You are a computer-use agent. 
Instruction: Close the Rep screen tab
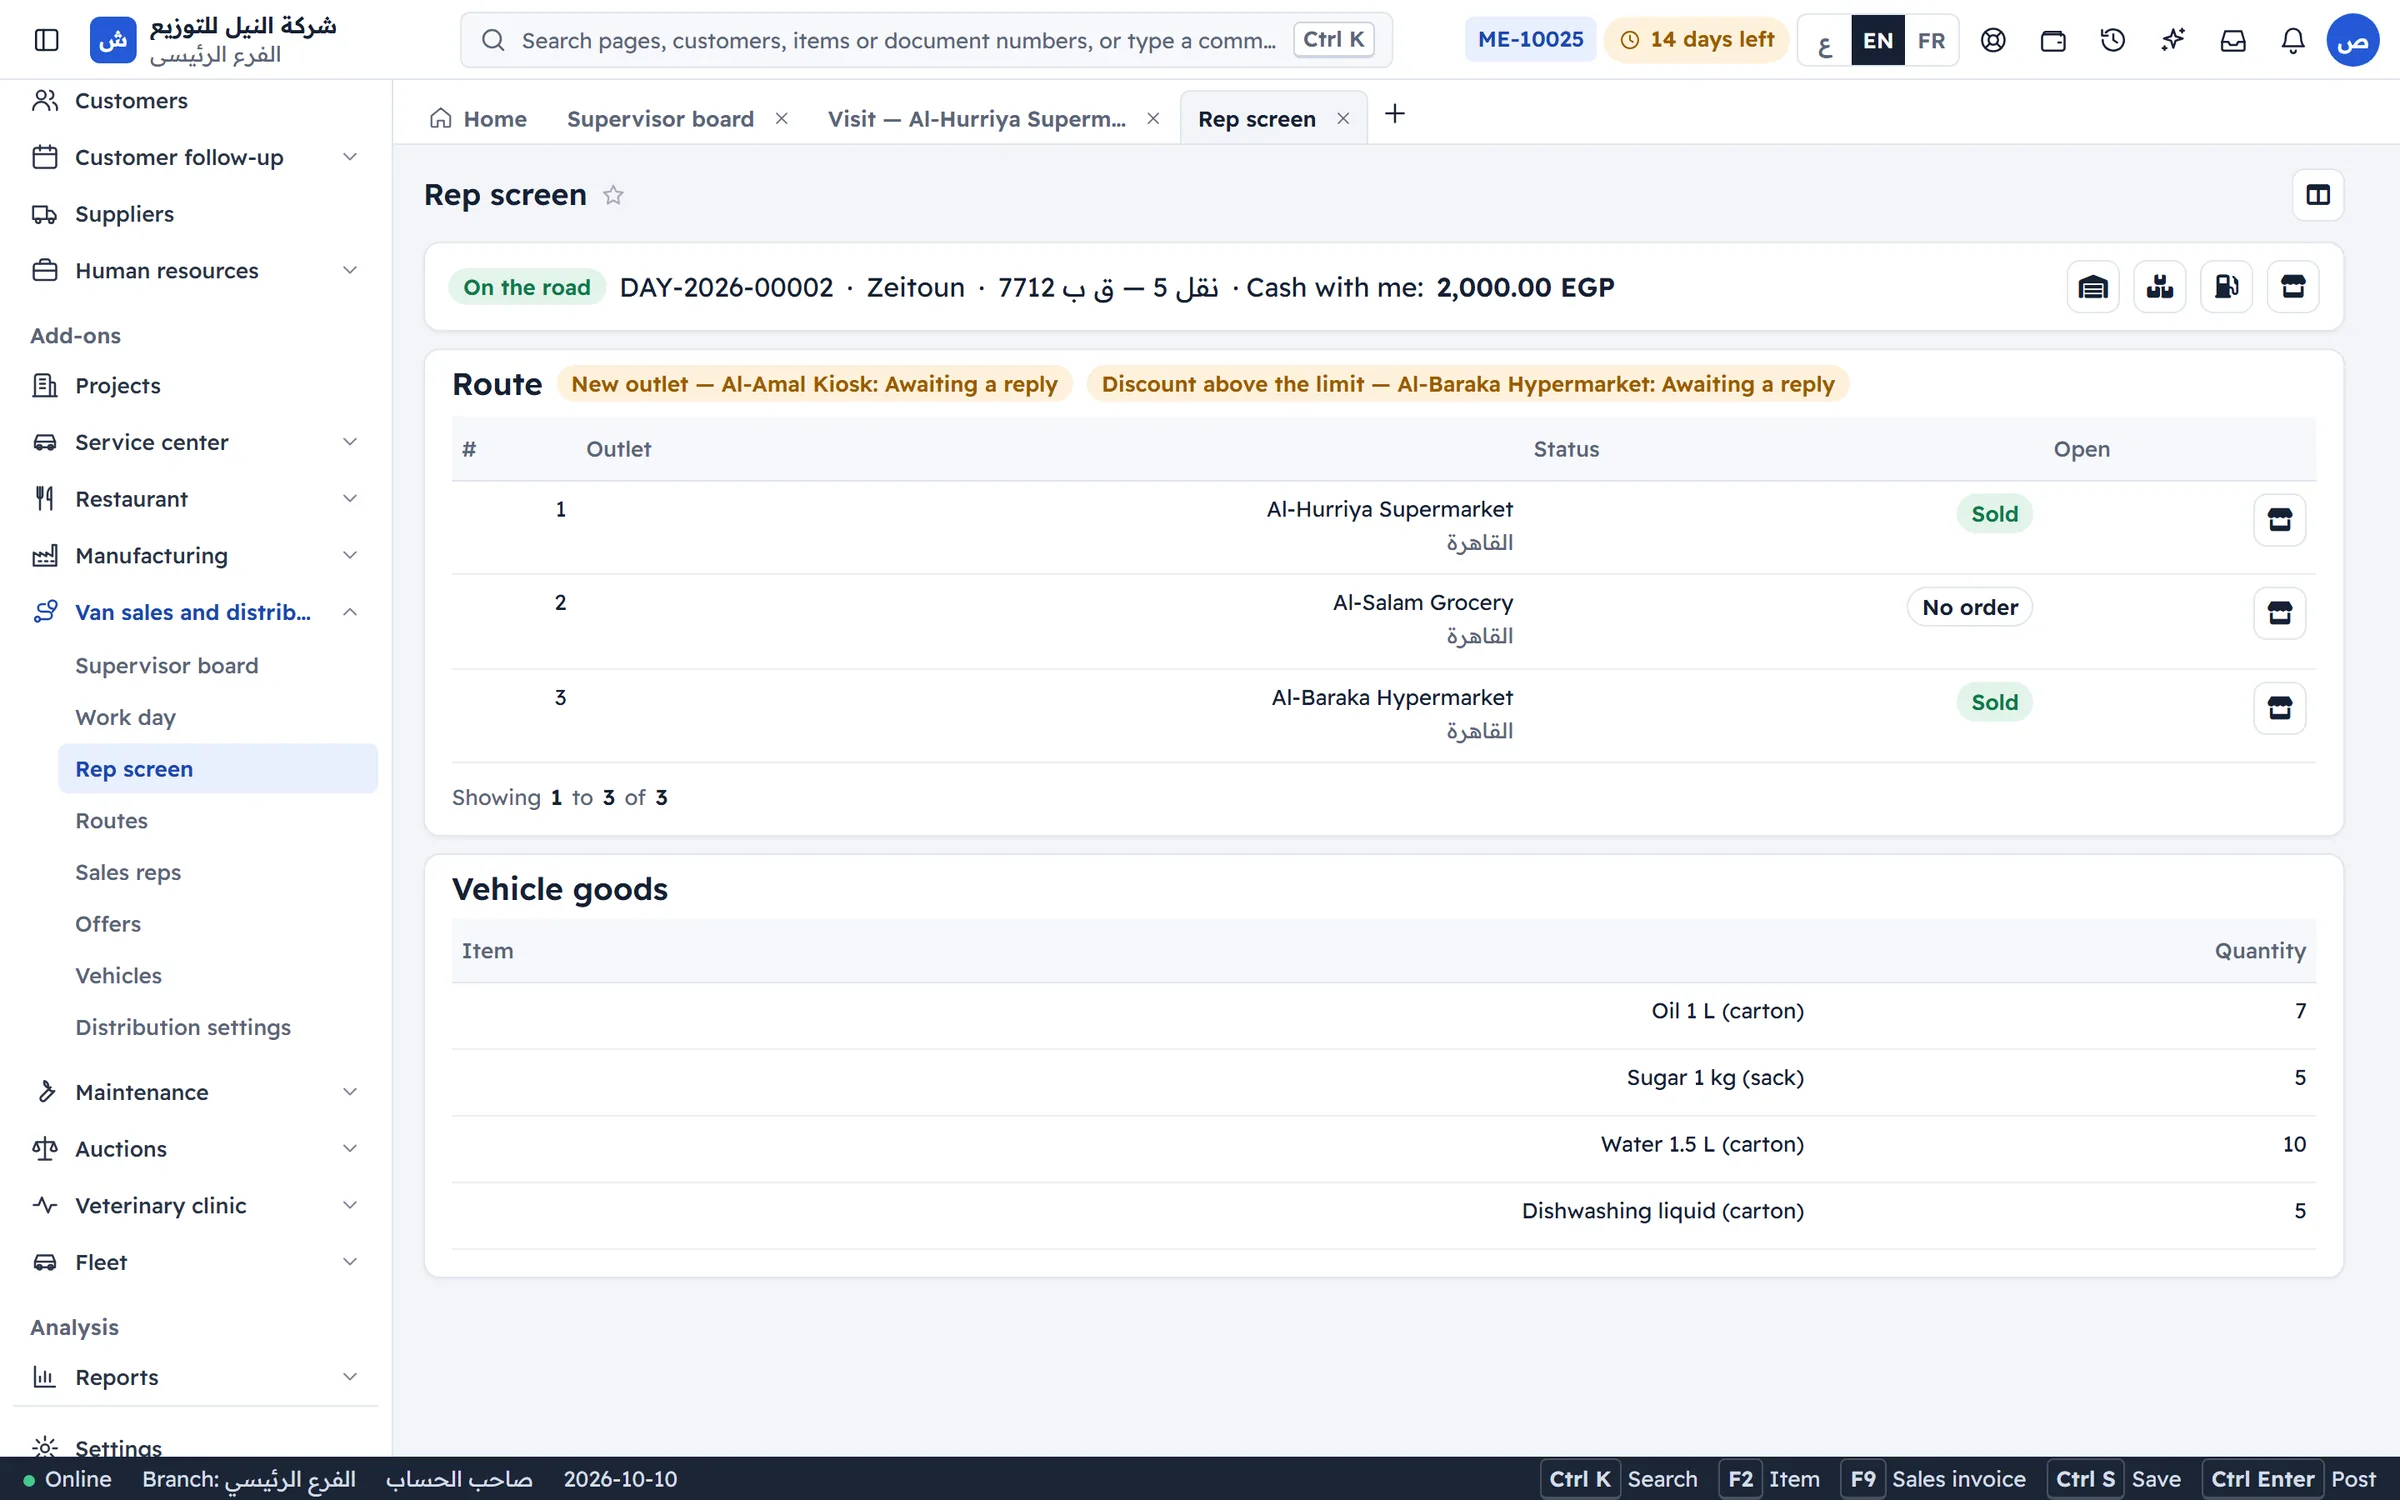[1343, 118]
